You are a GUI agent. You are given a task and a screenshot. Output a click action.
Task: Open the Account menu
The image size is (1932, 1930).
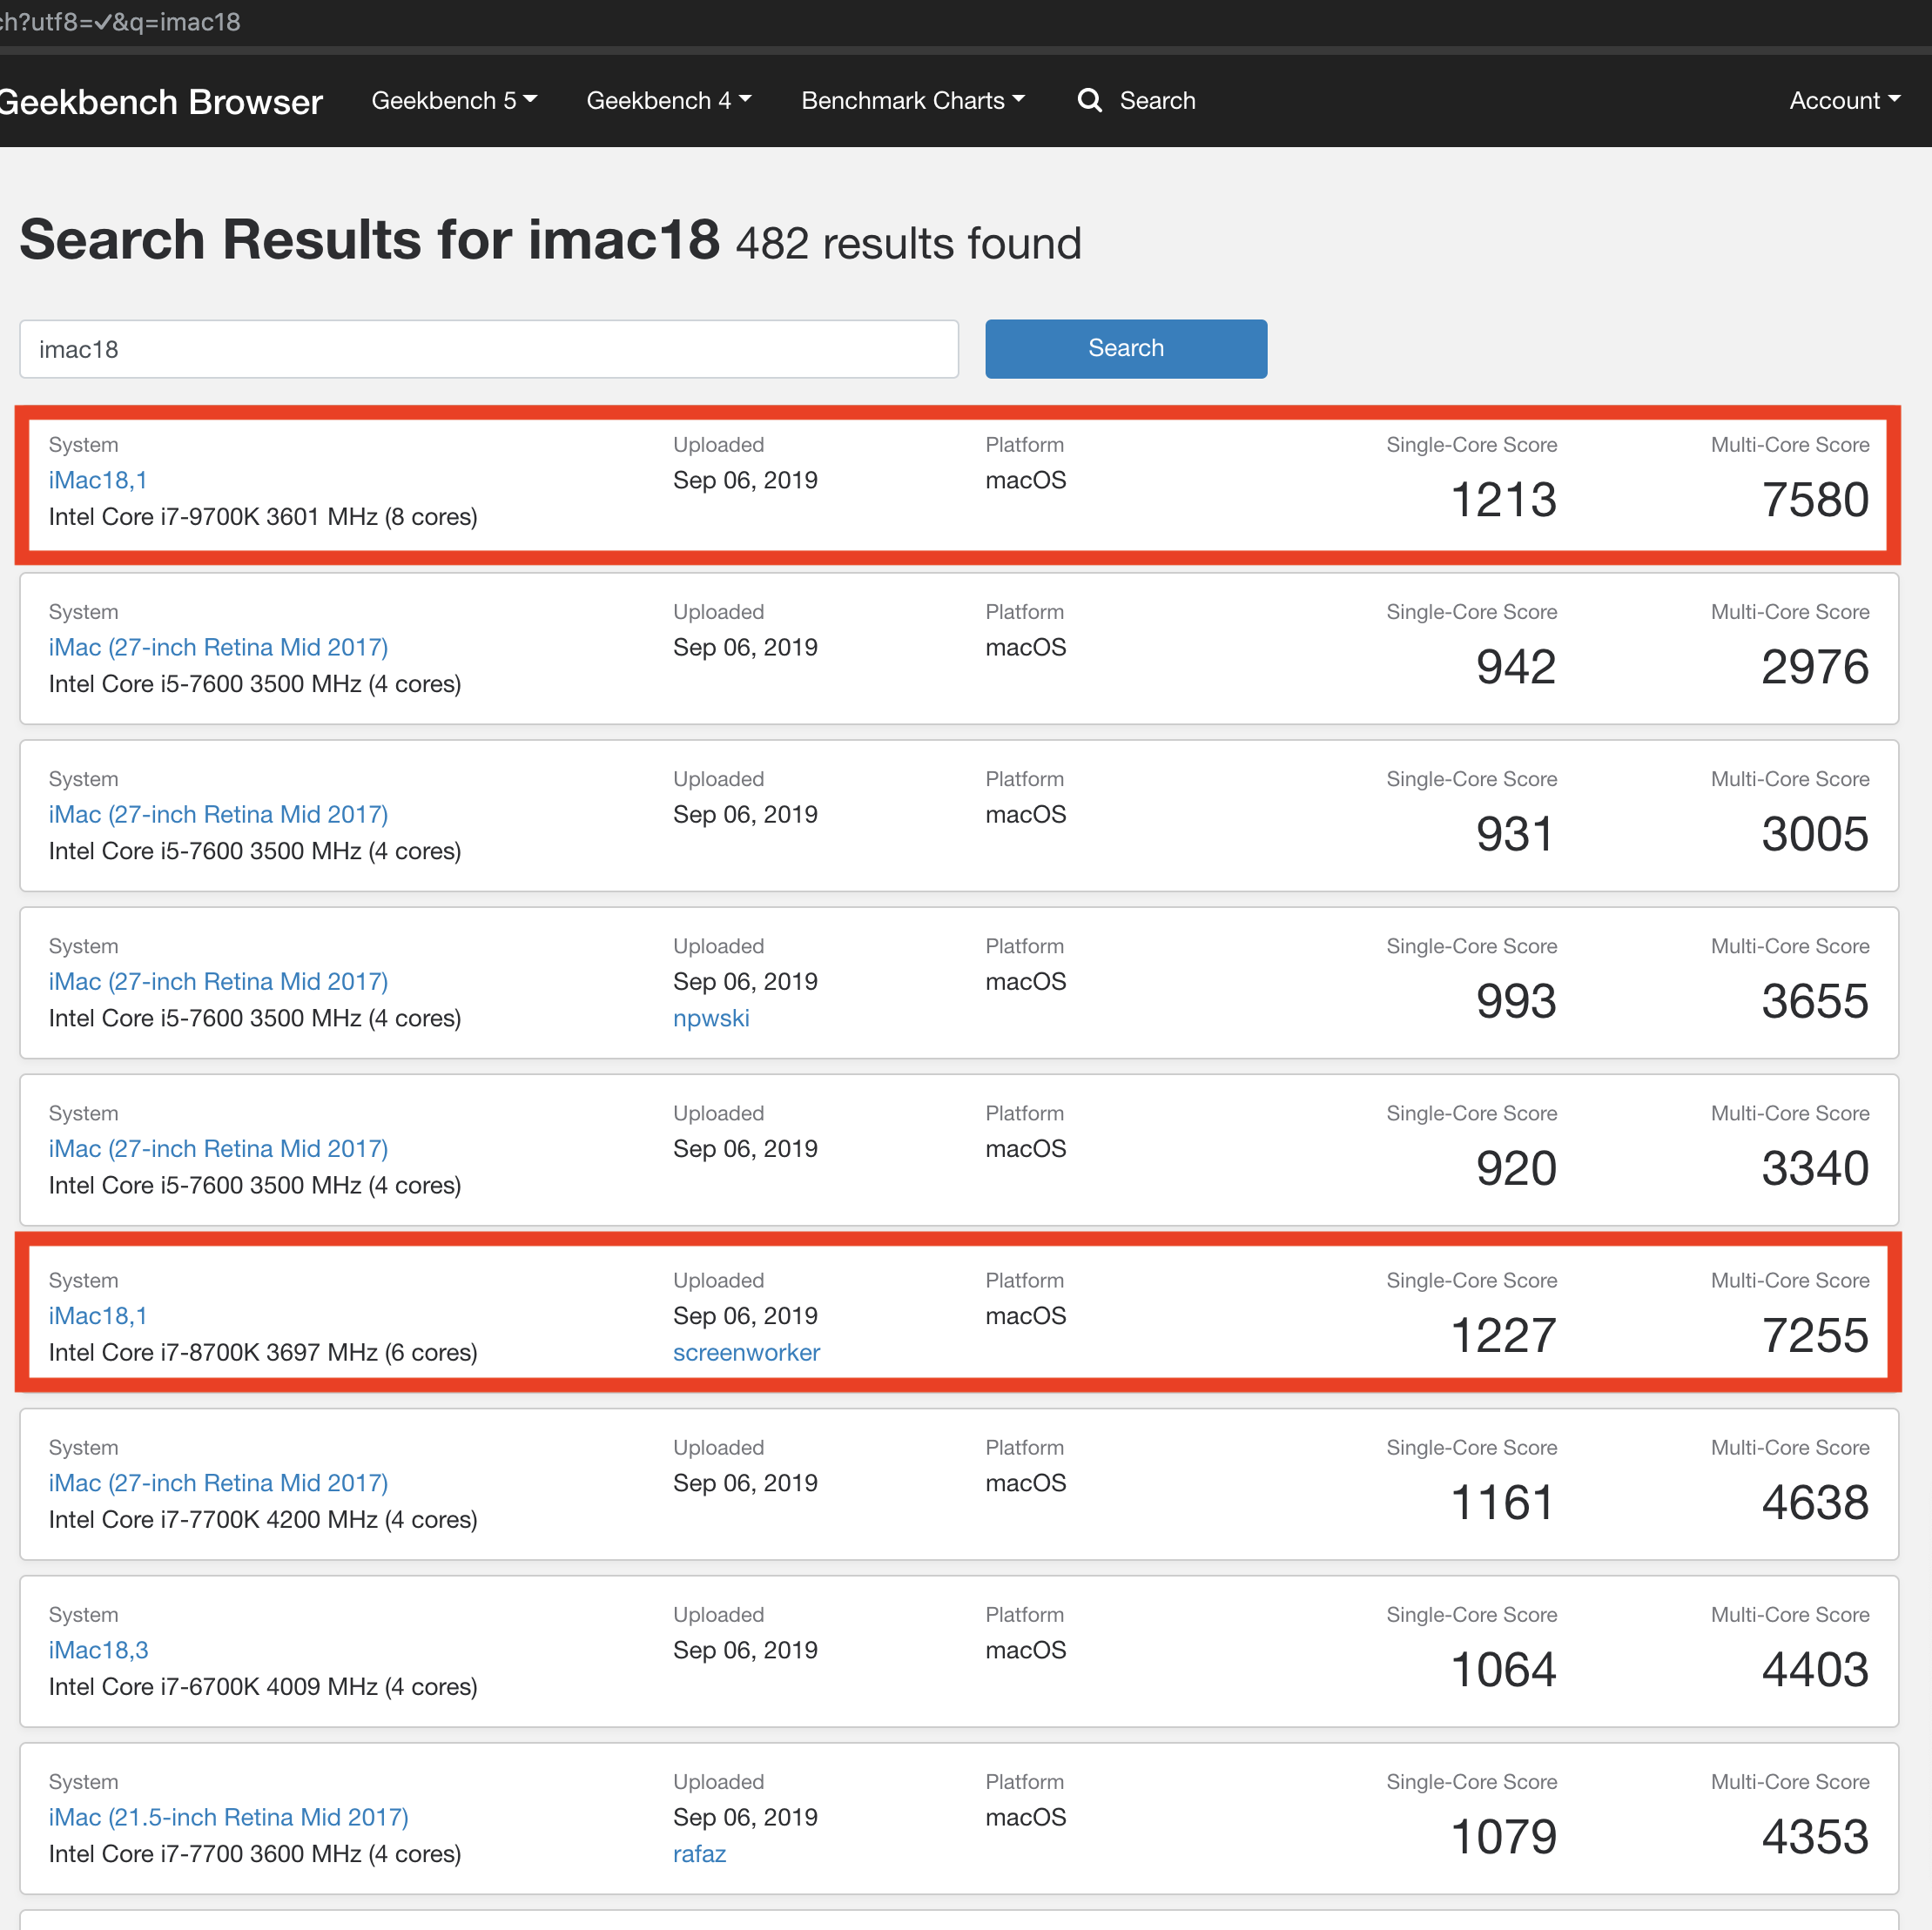[x=1843, y=100]
